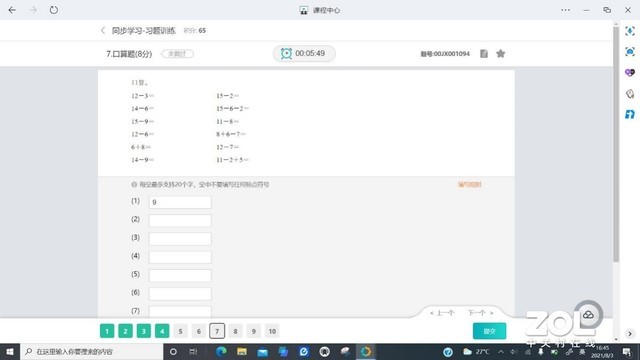Click the second blue sidebar capture icon

coord(630,51)
